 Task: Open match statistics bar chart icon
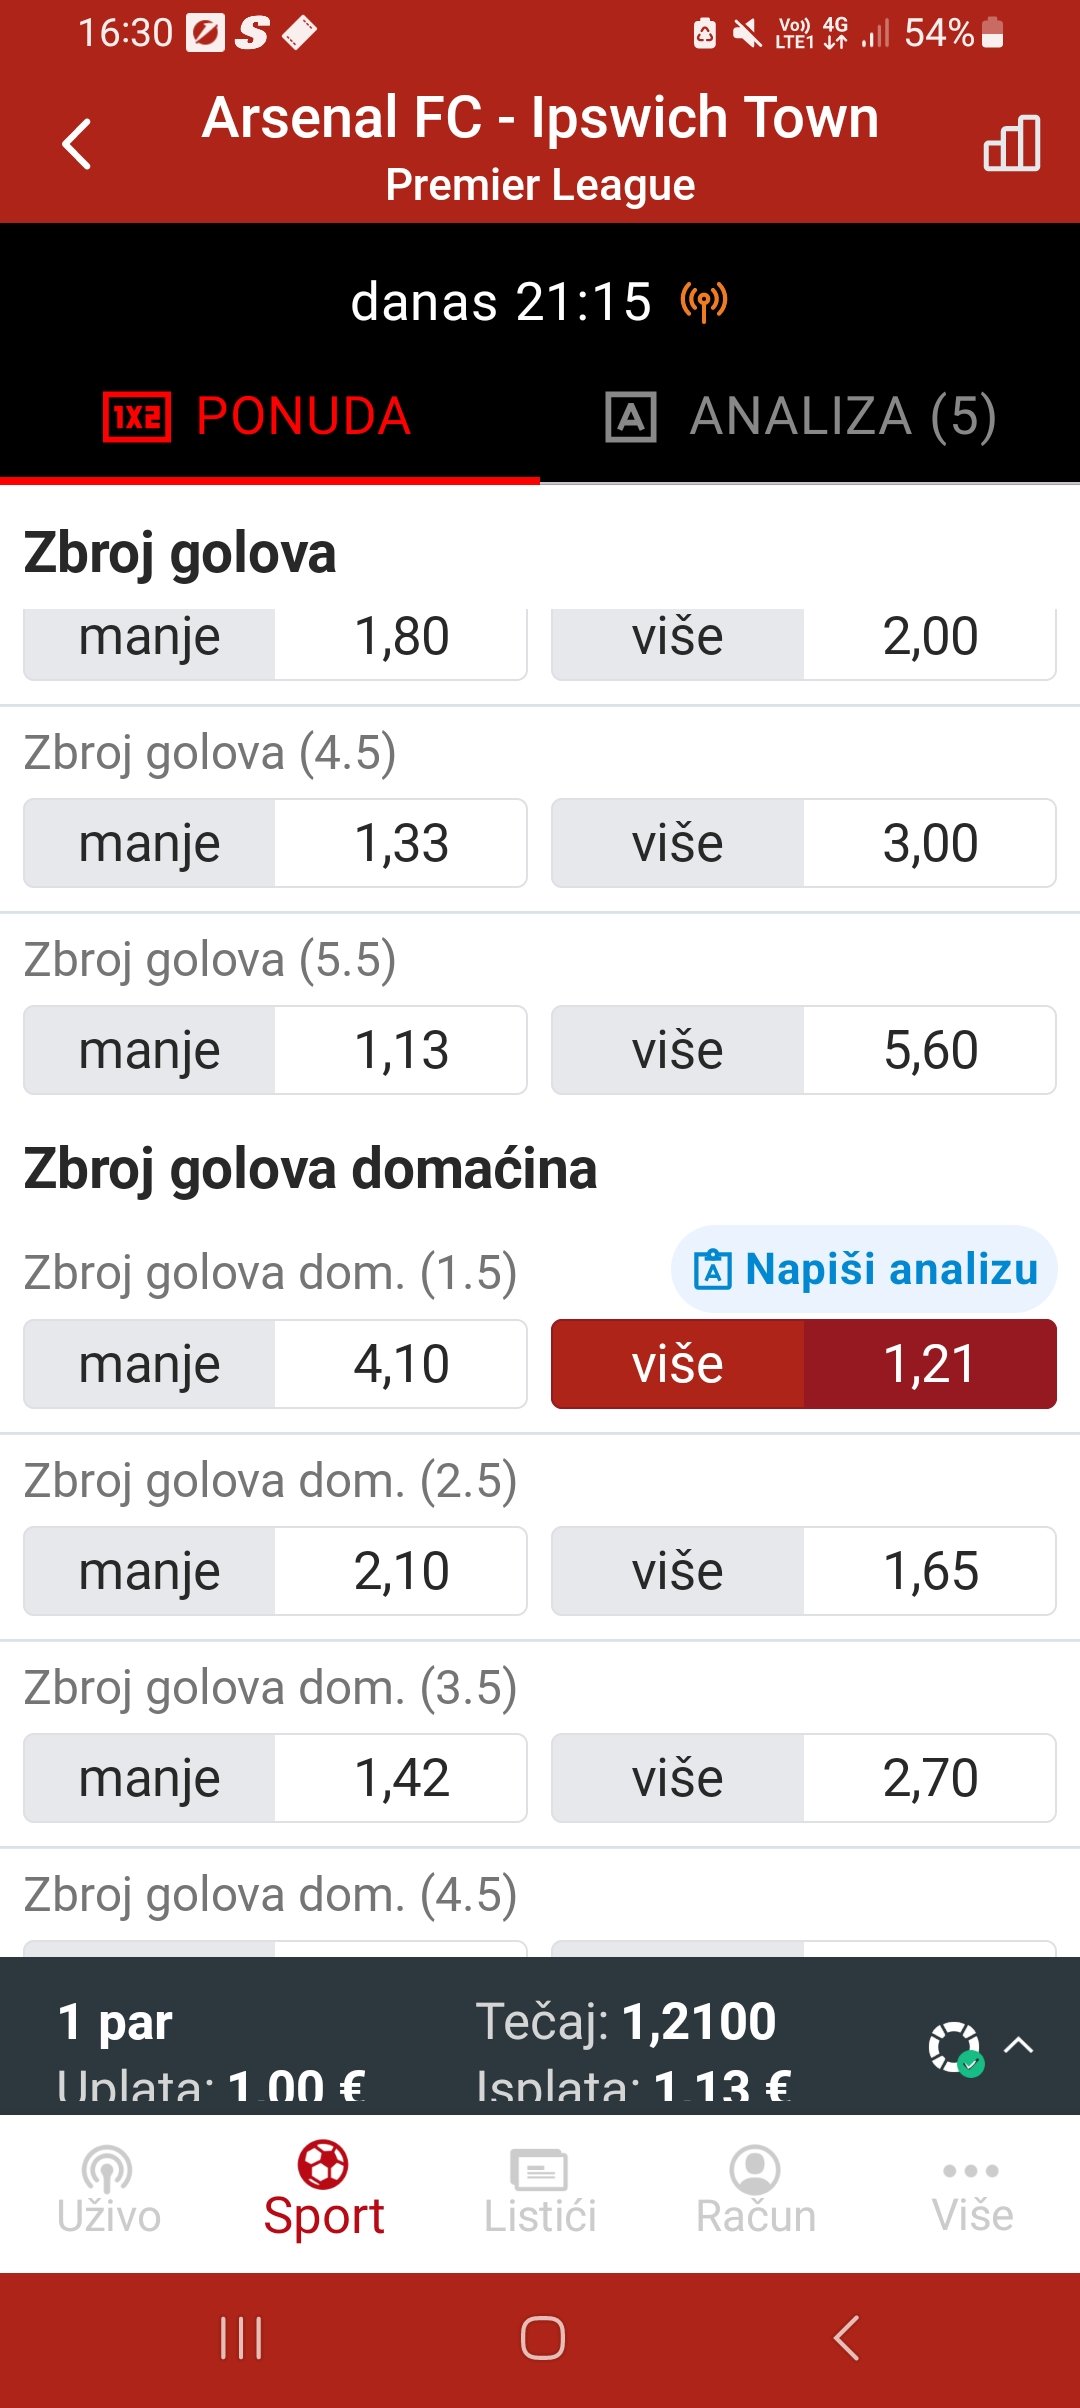pos(1011,143)
